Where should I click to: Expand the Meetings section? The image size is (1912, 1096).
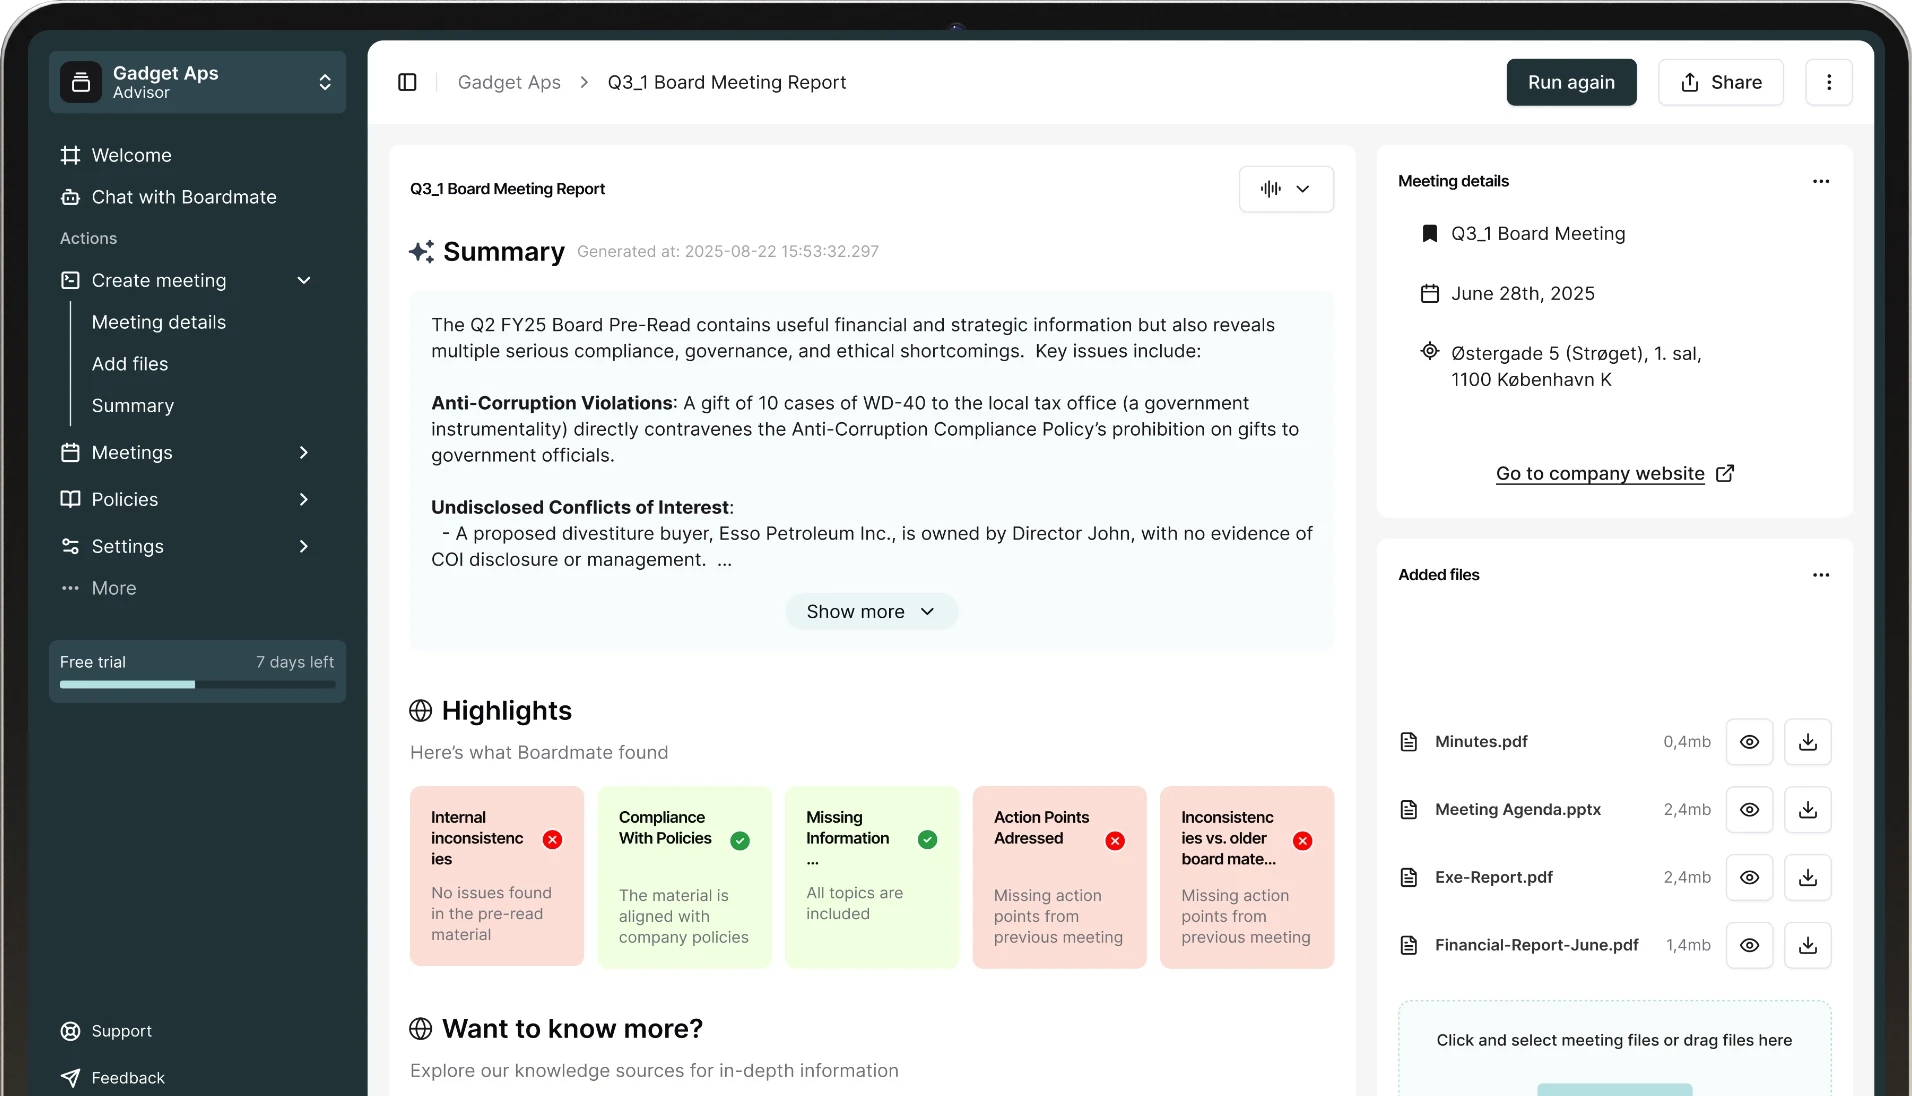pos(303,453)
